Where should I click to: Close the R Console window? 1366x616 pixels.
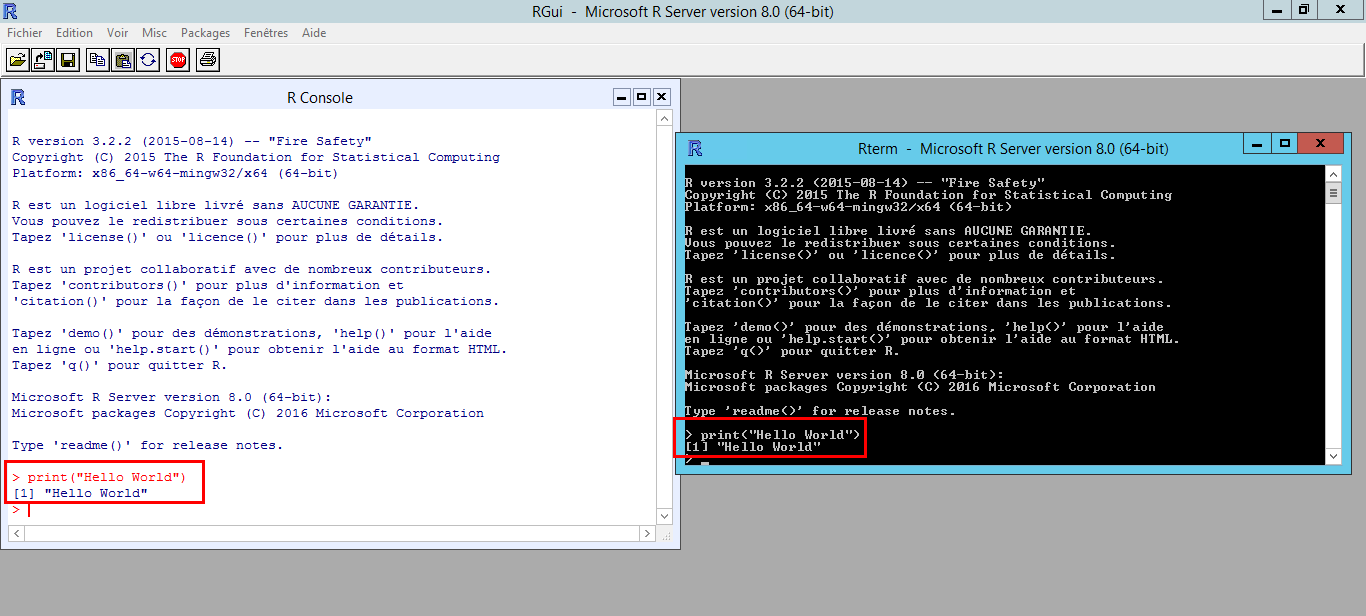point(661,97)
